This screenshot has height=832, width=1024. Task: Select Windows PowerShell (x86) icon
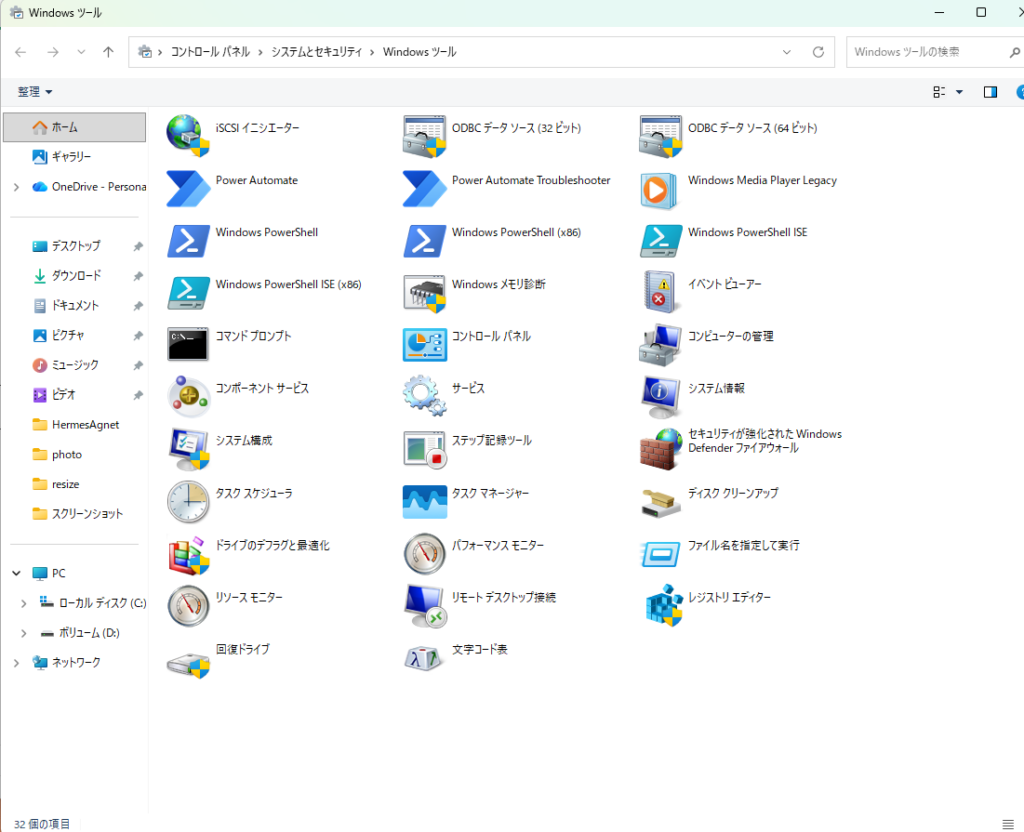click(x=424, y=240)
